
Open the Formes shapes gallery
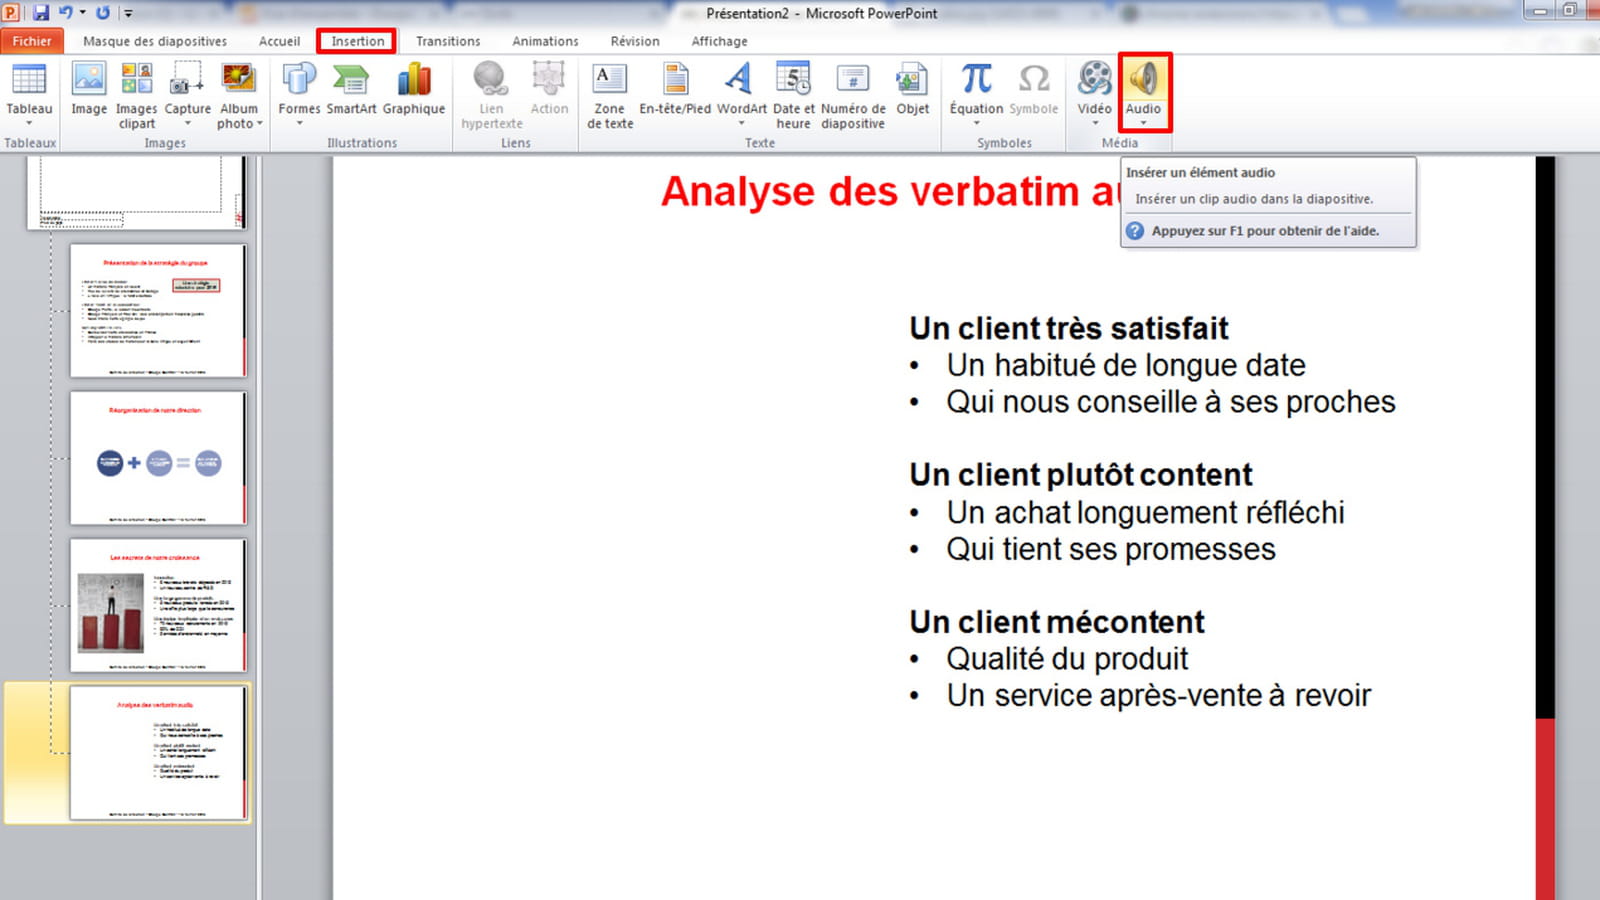click(299, 80)
